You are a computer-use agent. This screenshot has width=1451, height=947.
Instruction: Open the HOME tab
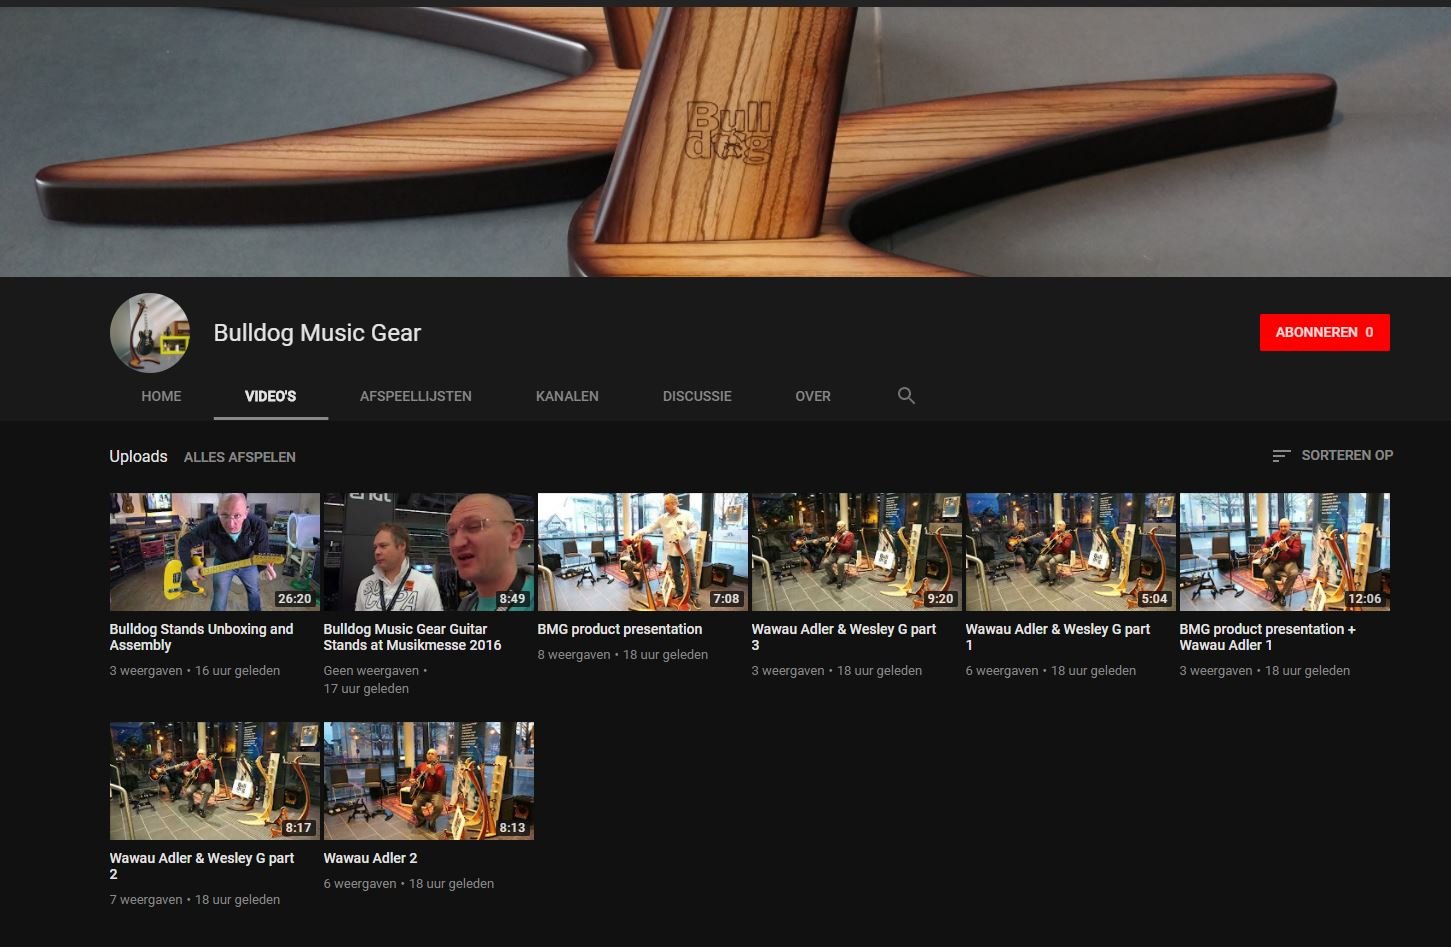[x=161, y=396]
